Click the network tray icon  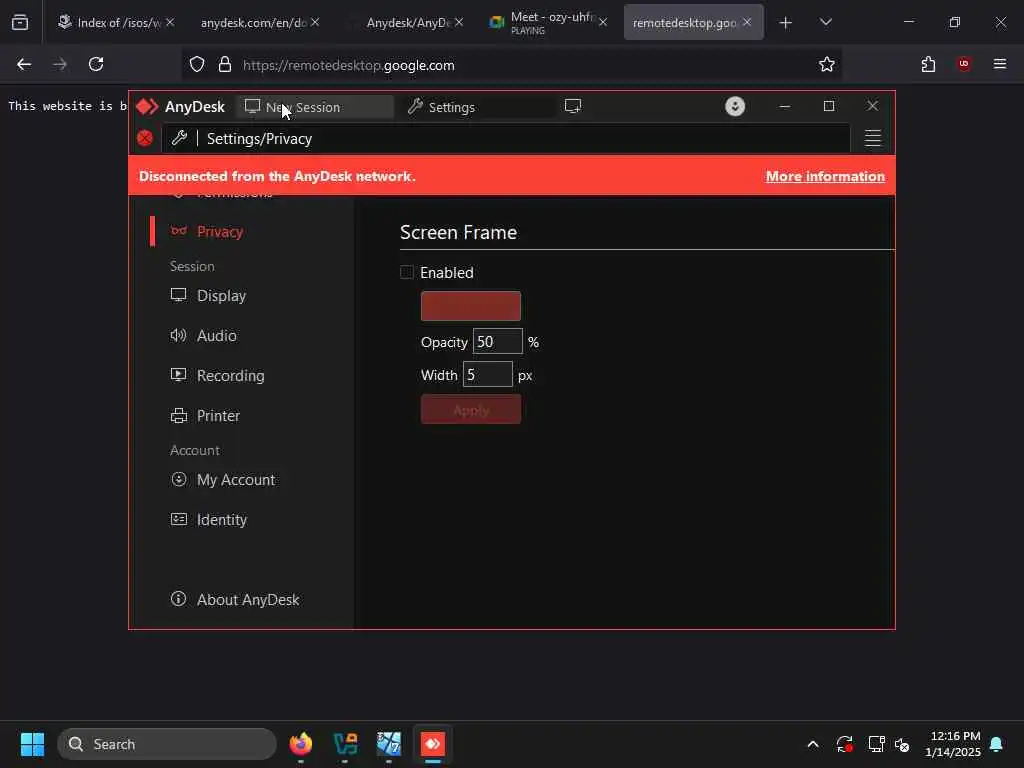[x=876, y=744]
